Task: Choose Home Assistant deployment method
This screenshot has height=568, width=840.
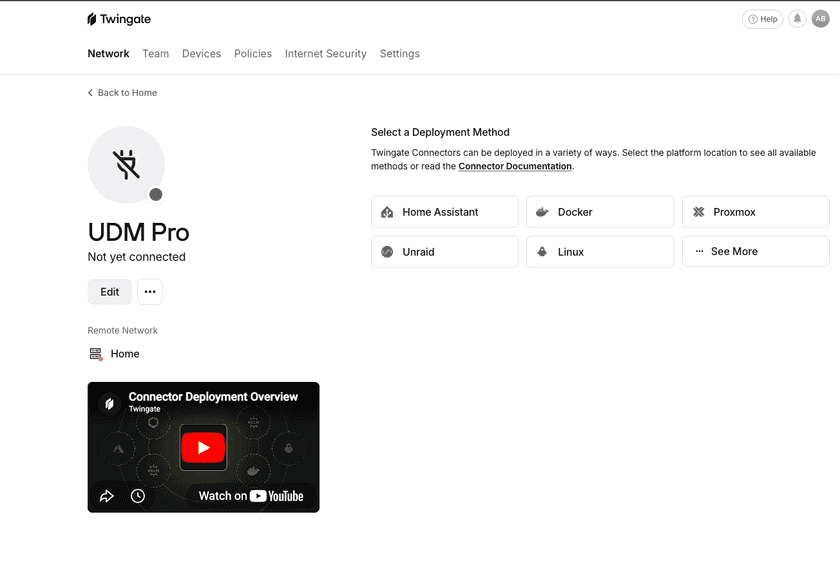Action: pyautogui.click(x=445, y=212)
